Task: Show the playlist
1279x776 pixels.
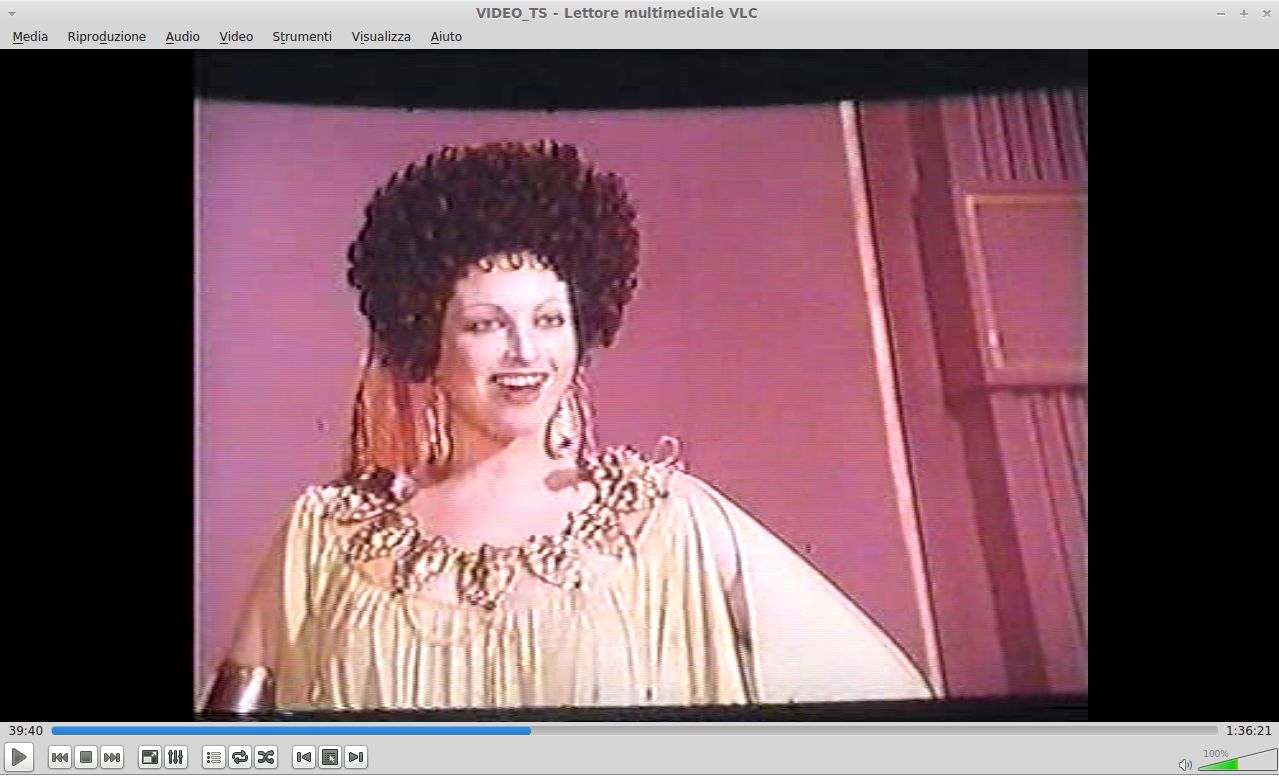Action: (213, 758)
